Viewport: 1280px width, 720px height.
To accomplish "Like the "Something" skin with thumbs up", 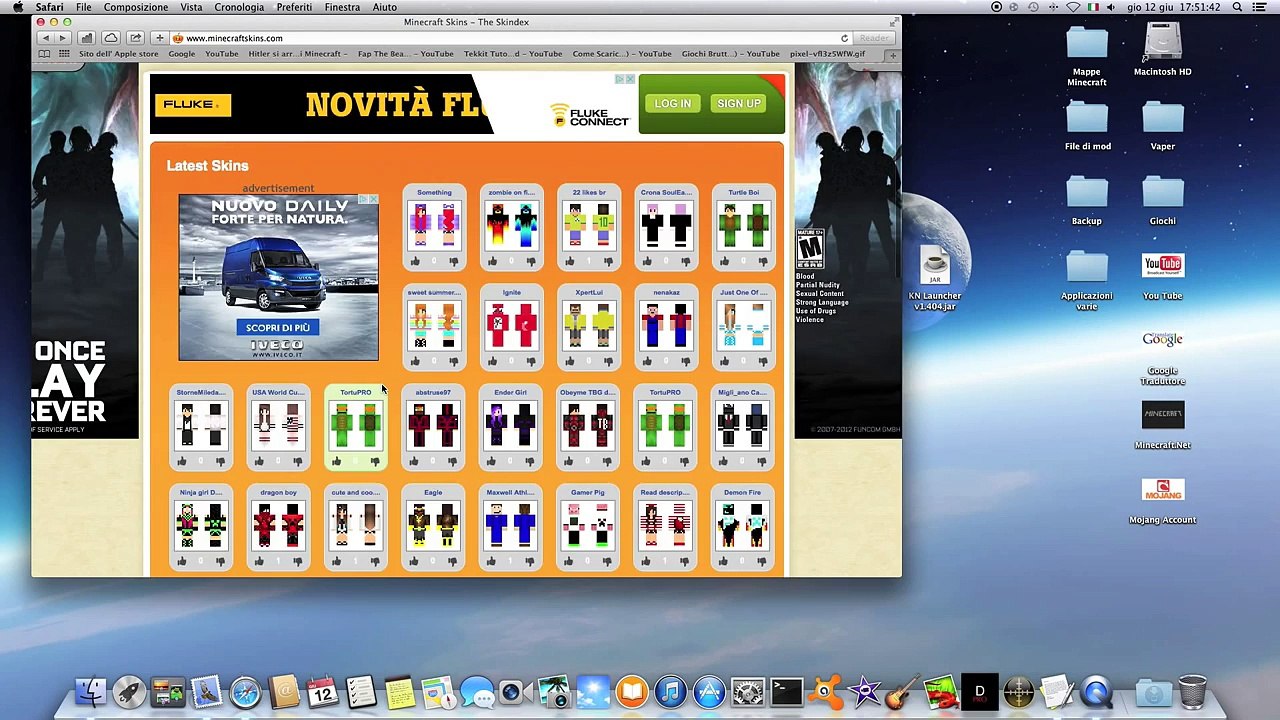I will (415, 262).
